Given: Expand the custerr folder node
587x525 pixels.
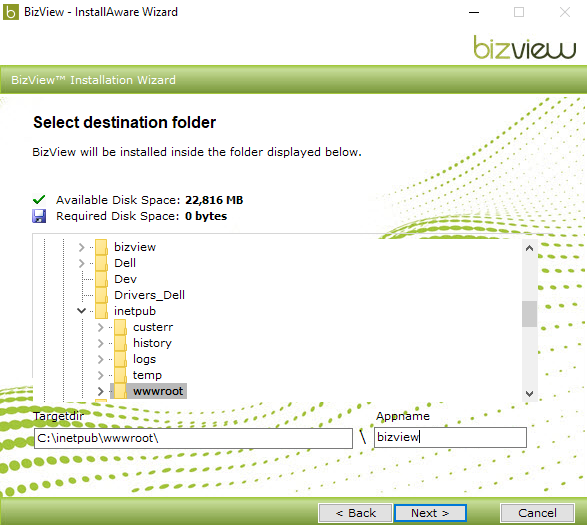Looking at the screenshot, I should tap(100, 327).
